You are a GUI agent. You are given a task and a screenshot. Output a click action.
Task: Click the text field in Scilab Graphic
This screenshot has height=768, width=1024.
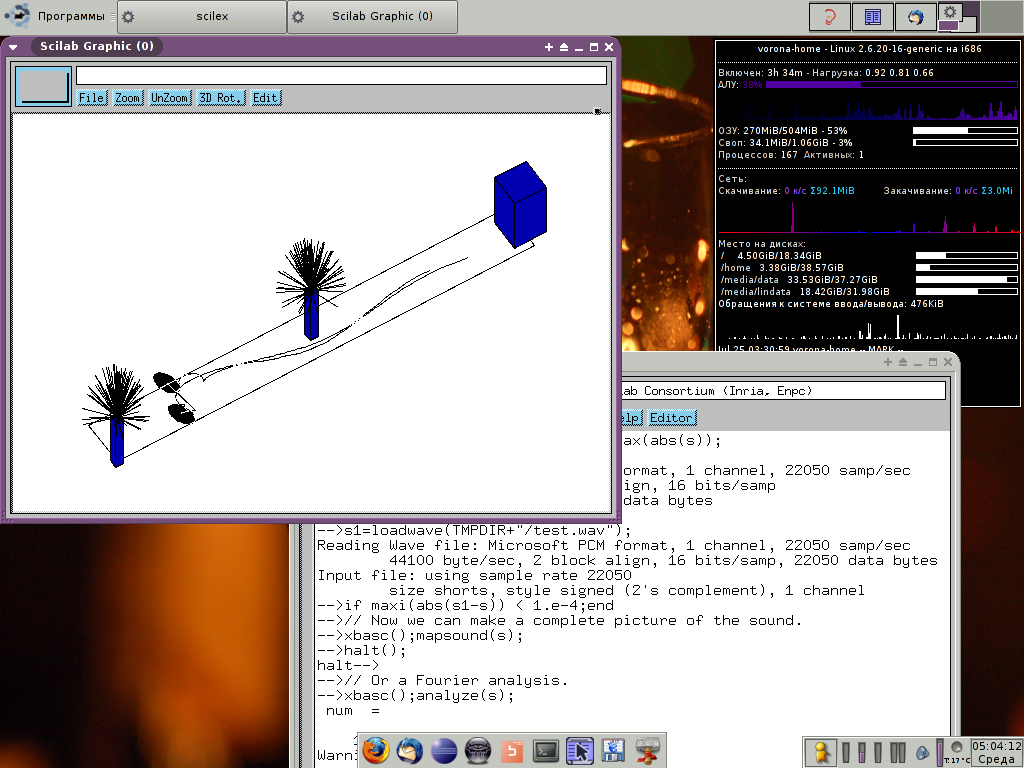[x=341, y=75]
